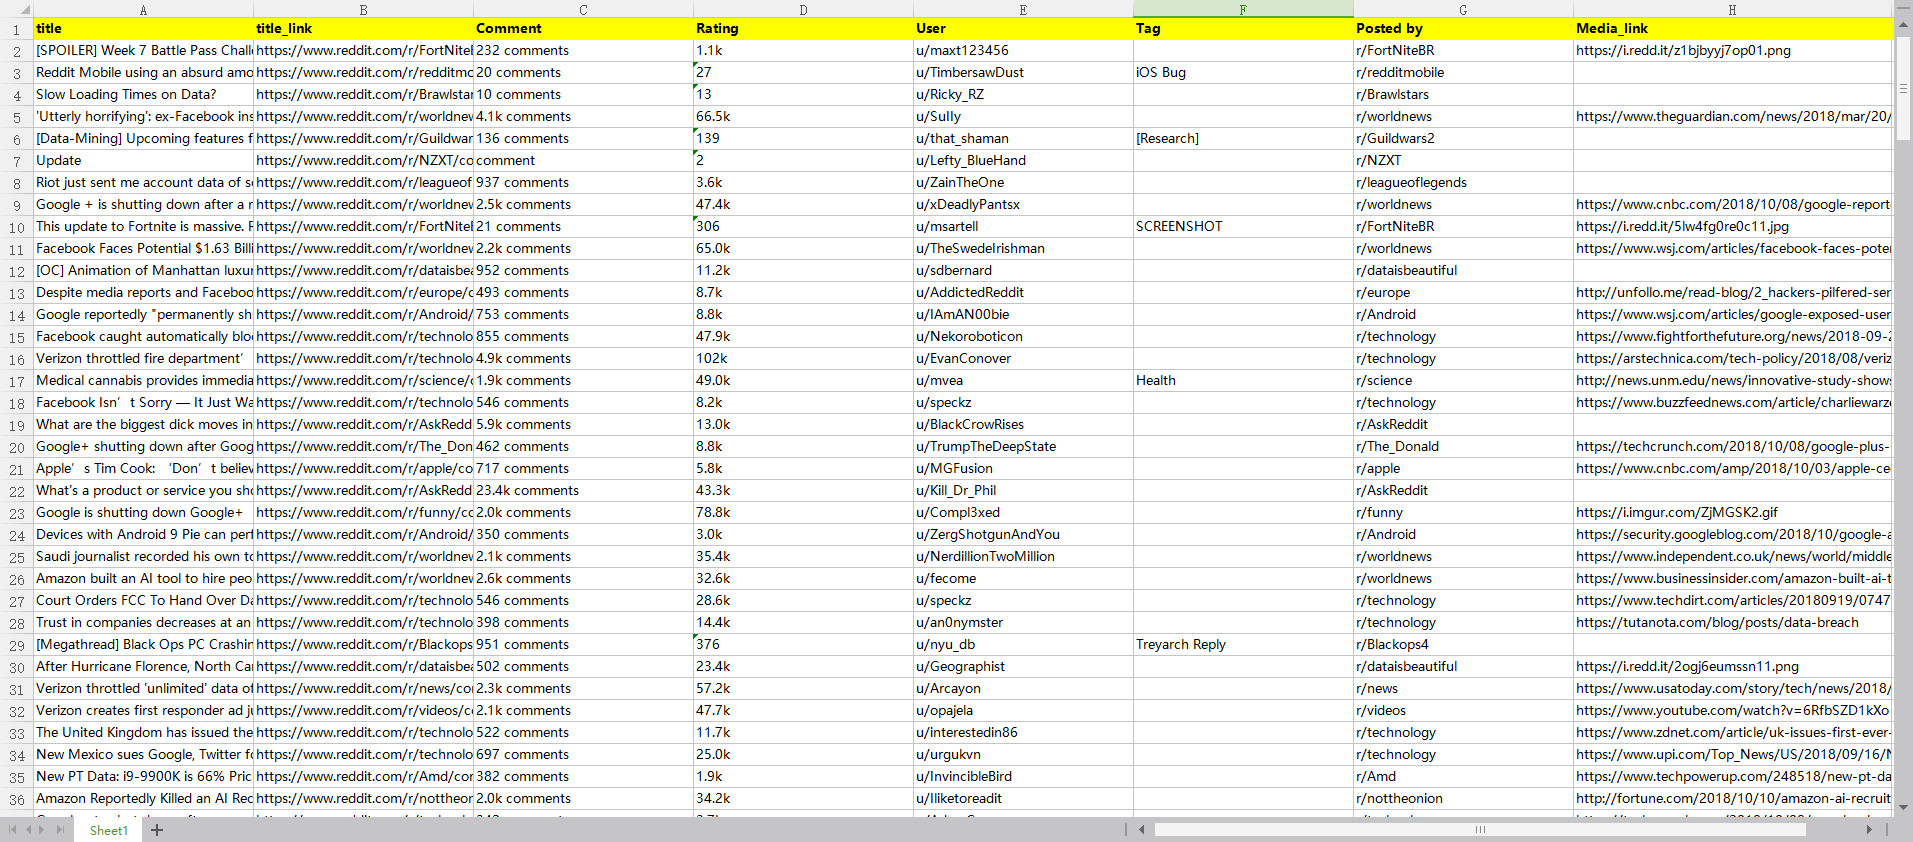Select the highlighted column F header
This screenshot has height=842, width=1913.
1243,9
